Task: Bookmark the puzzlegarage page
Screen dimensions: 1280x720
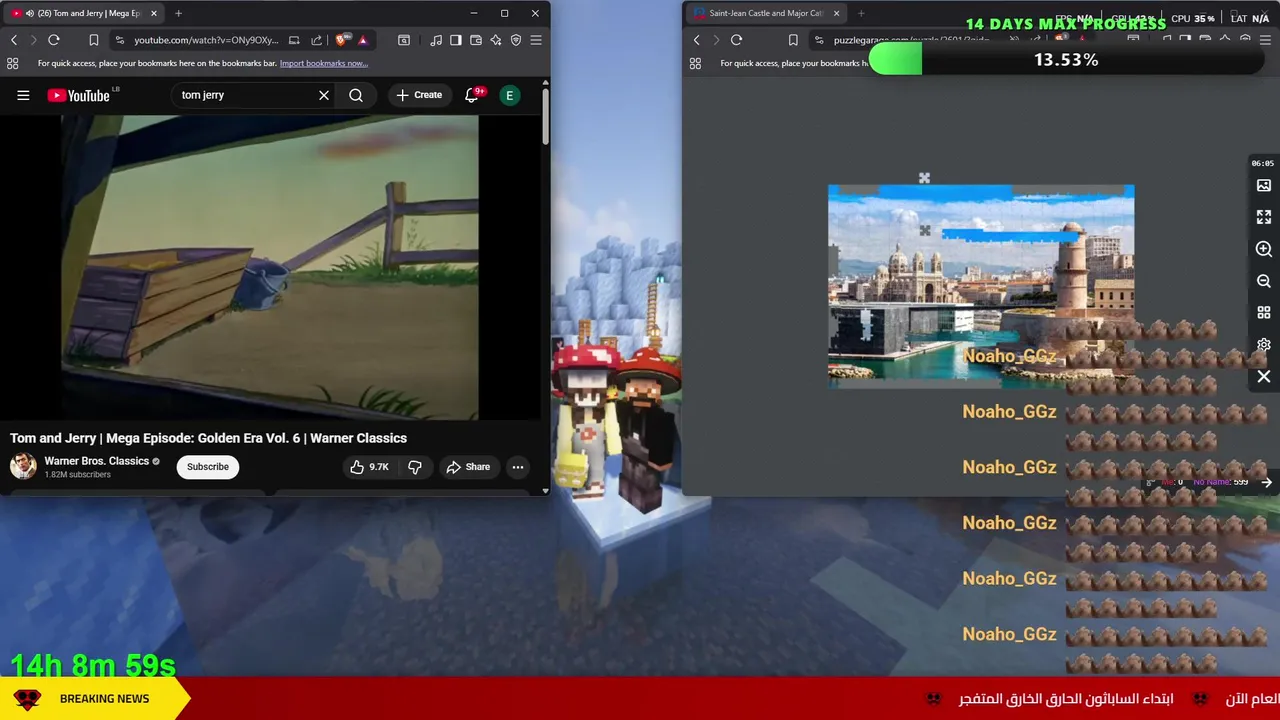Action: click(793, 40)
